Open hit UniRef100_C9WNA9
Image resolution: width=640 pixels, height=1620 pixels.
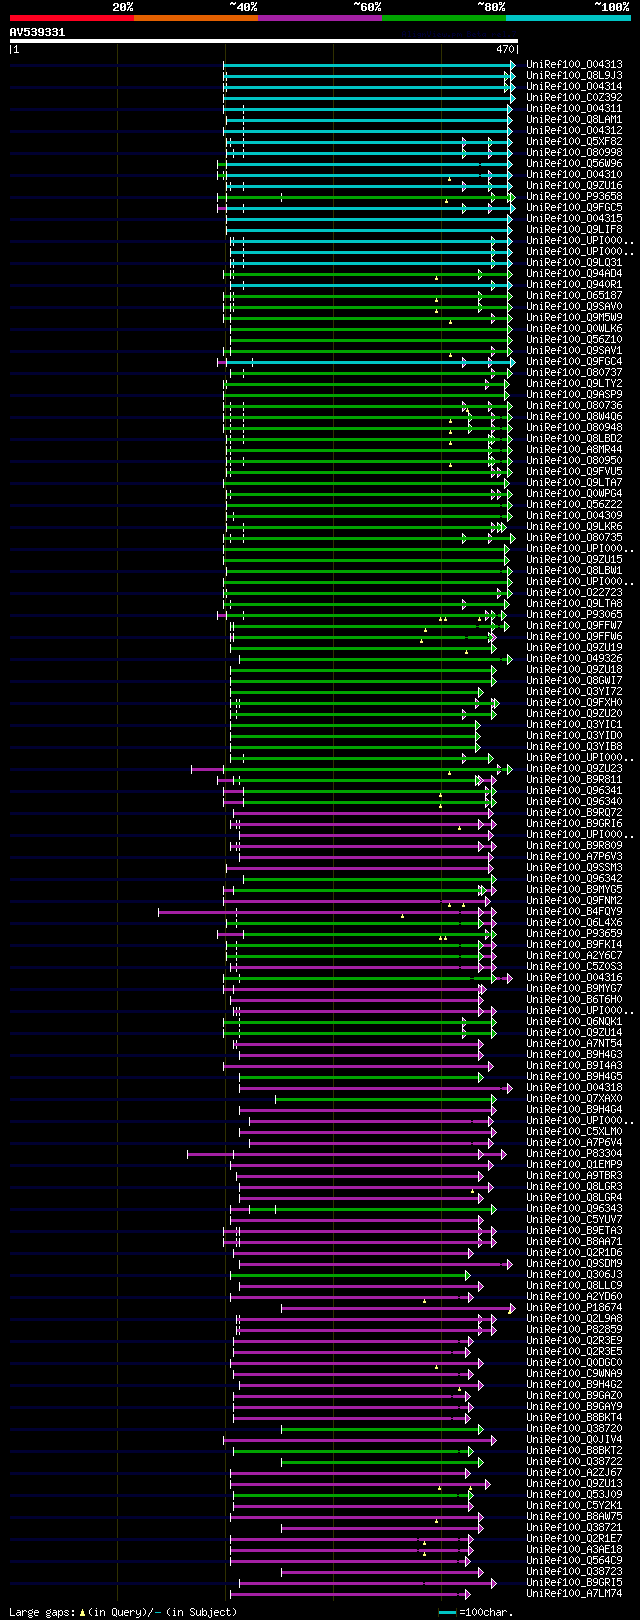coord(574,1374)
